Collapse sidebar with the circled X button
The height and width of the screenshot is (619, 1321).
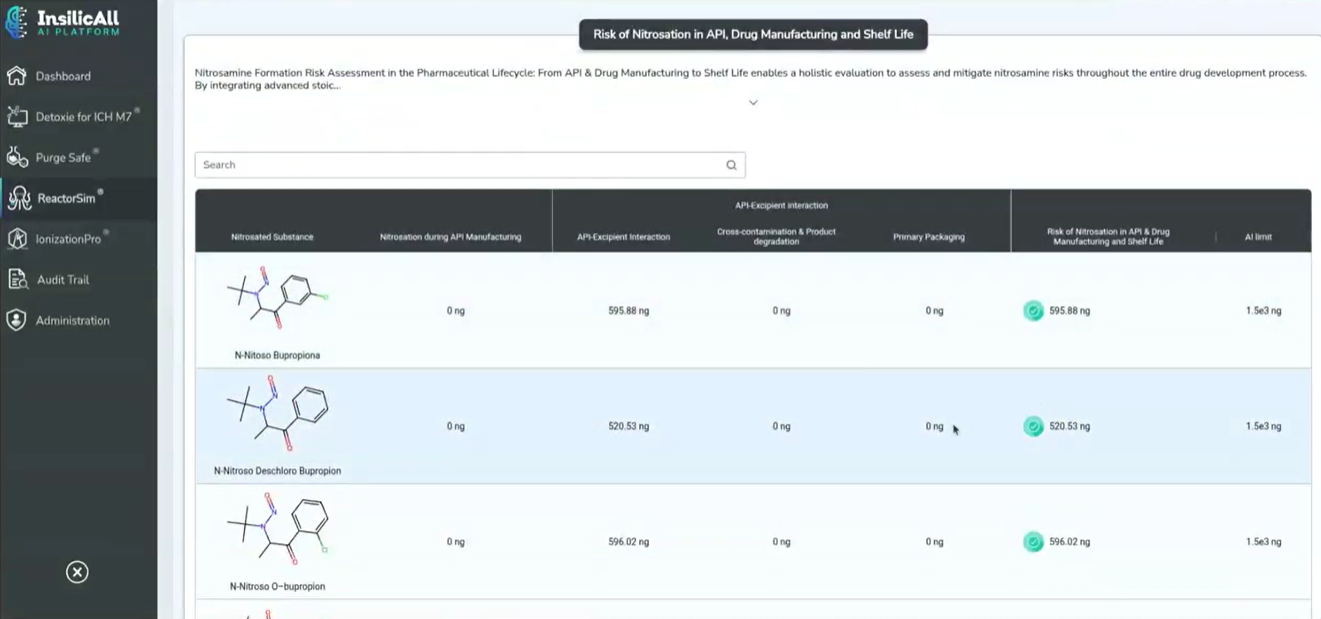pyautogui.click(x=77, y=572)
